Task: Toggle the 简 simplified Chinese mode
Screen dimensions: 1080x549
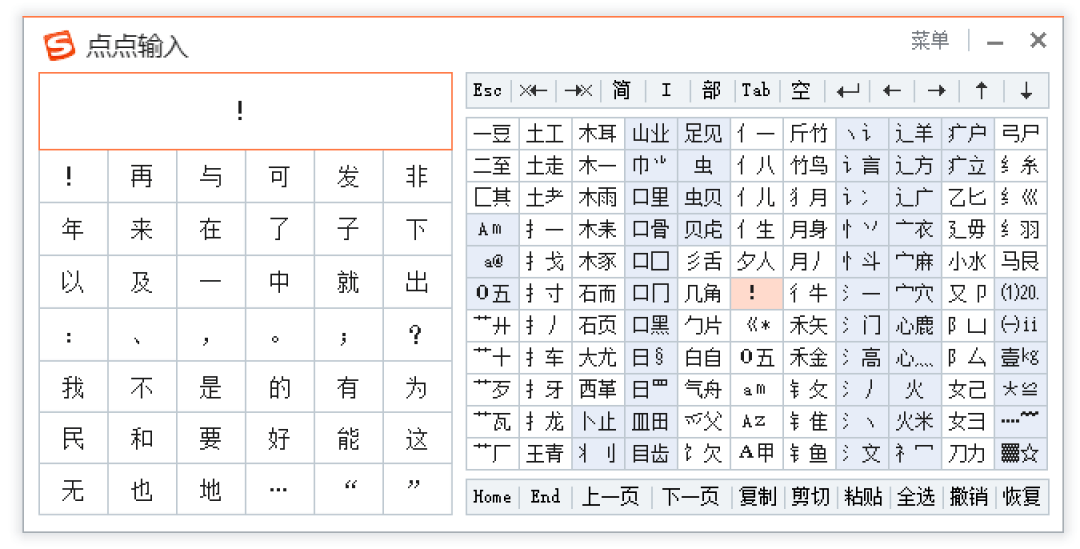Action: pos(622,91)
